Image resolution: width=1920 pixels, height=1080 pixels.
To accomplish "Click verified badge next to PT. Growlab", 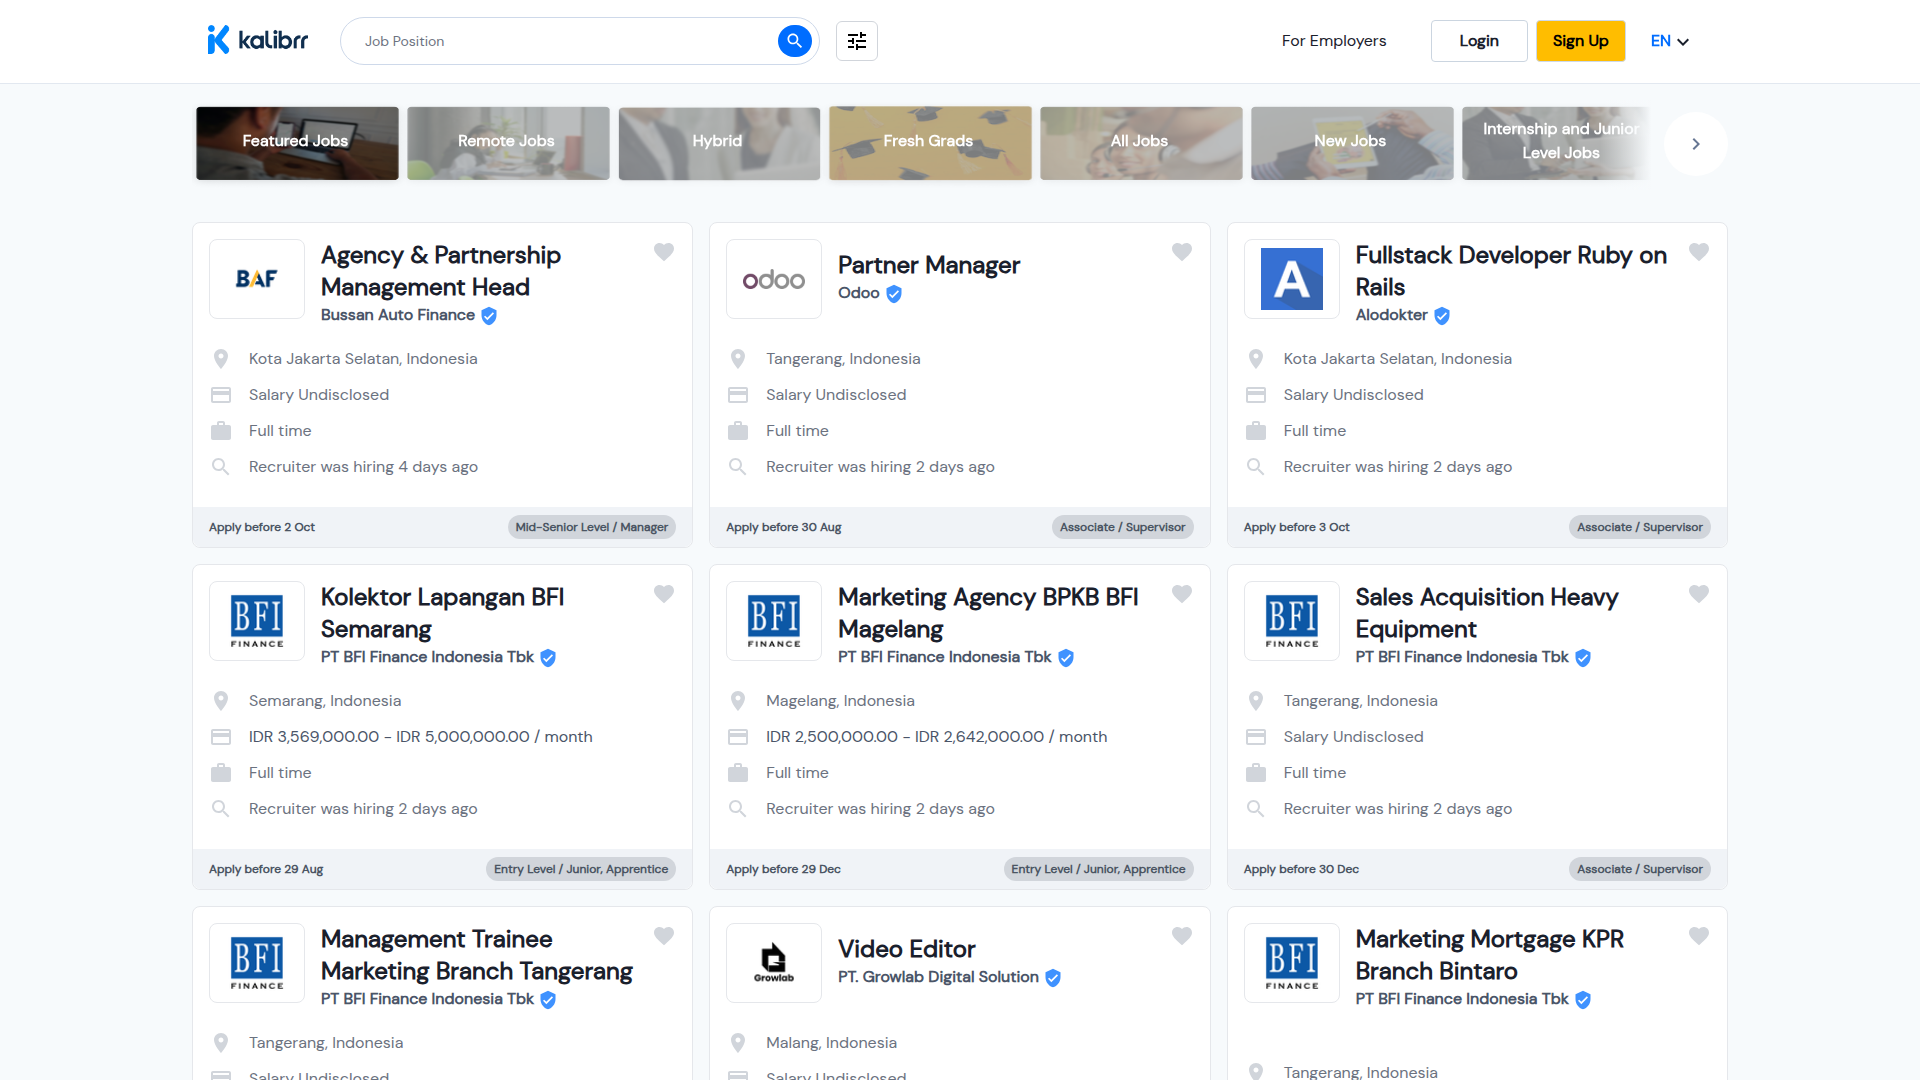I will pyautogui.click(x=1053, y=978).
